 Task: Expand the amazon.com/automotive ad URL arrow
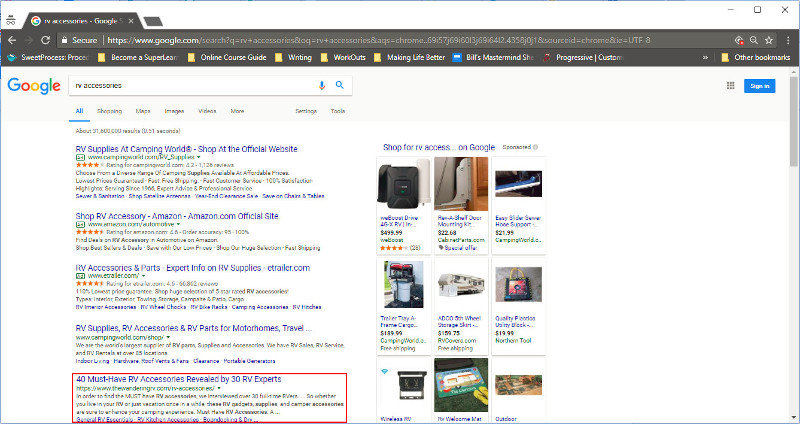pyautogui.click(x=179, y=225)
